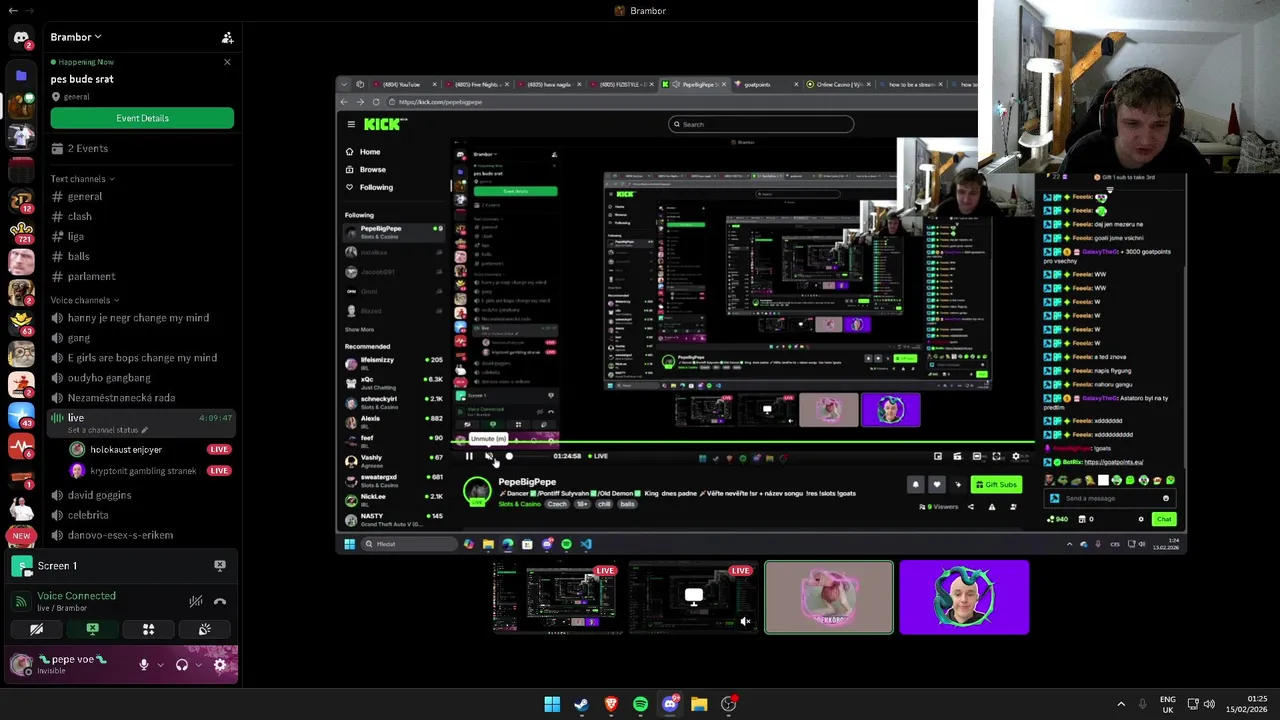Open Event Details for the event

(x=142, y=118)
